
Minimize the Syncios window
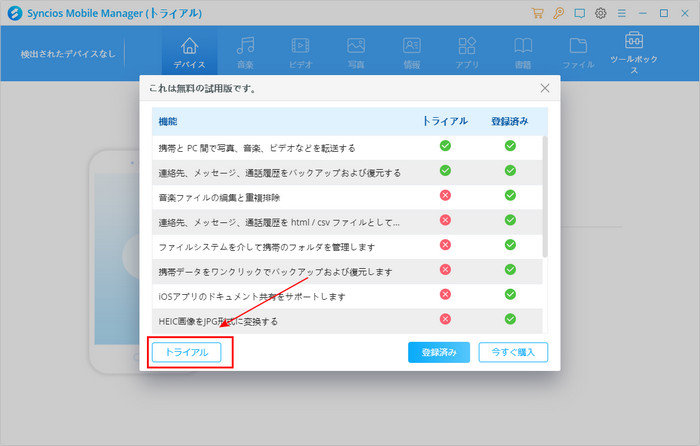(642, 13)
